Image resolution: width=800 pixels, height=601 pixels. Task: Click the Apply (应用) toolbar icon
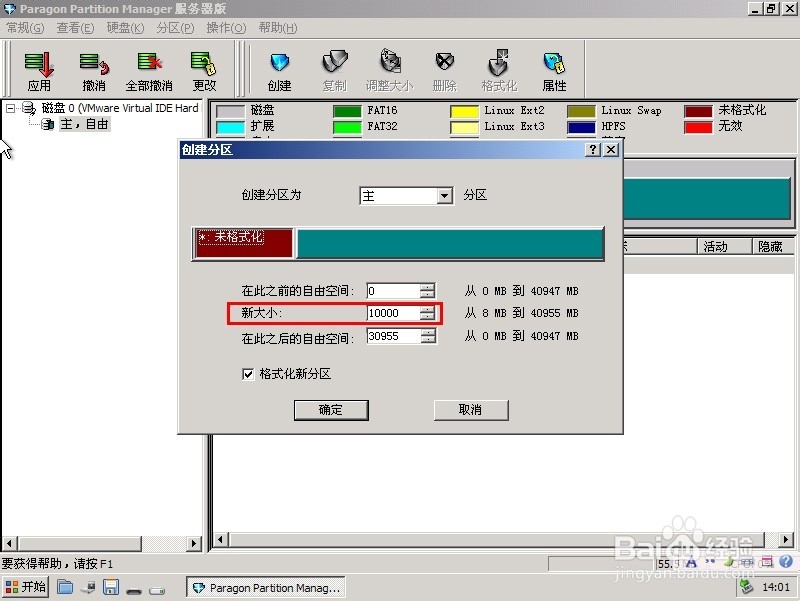(x=39, y=70)
